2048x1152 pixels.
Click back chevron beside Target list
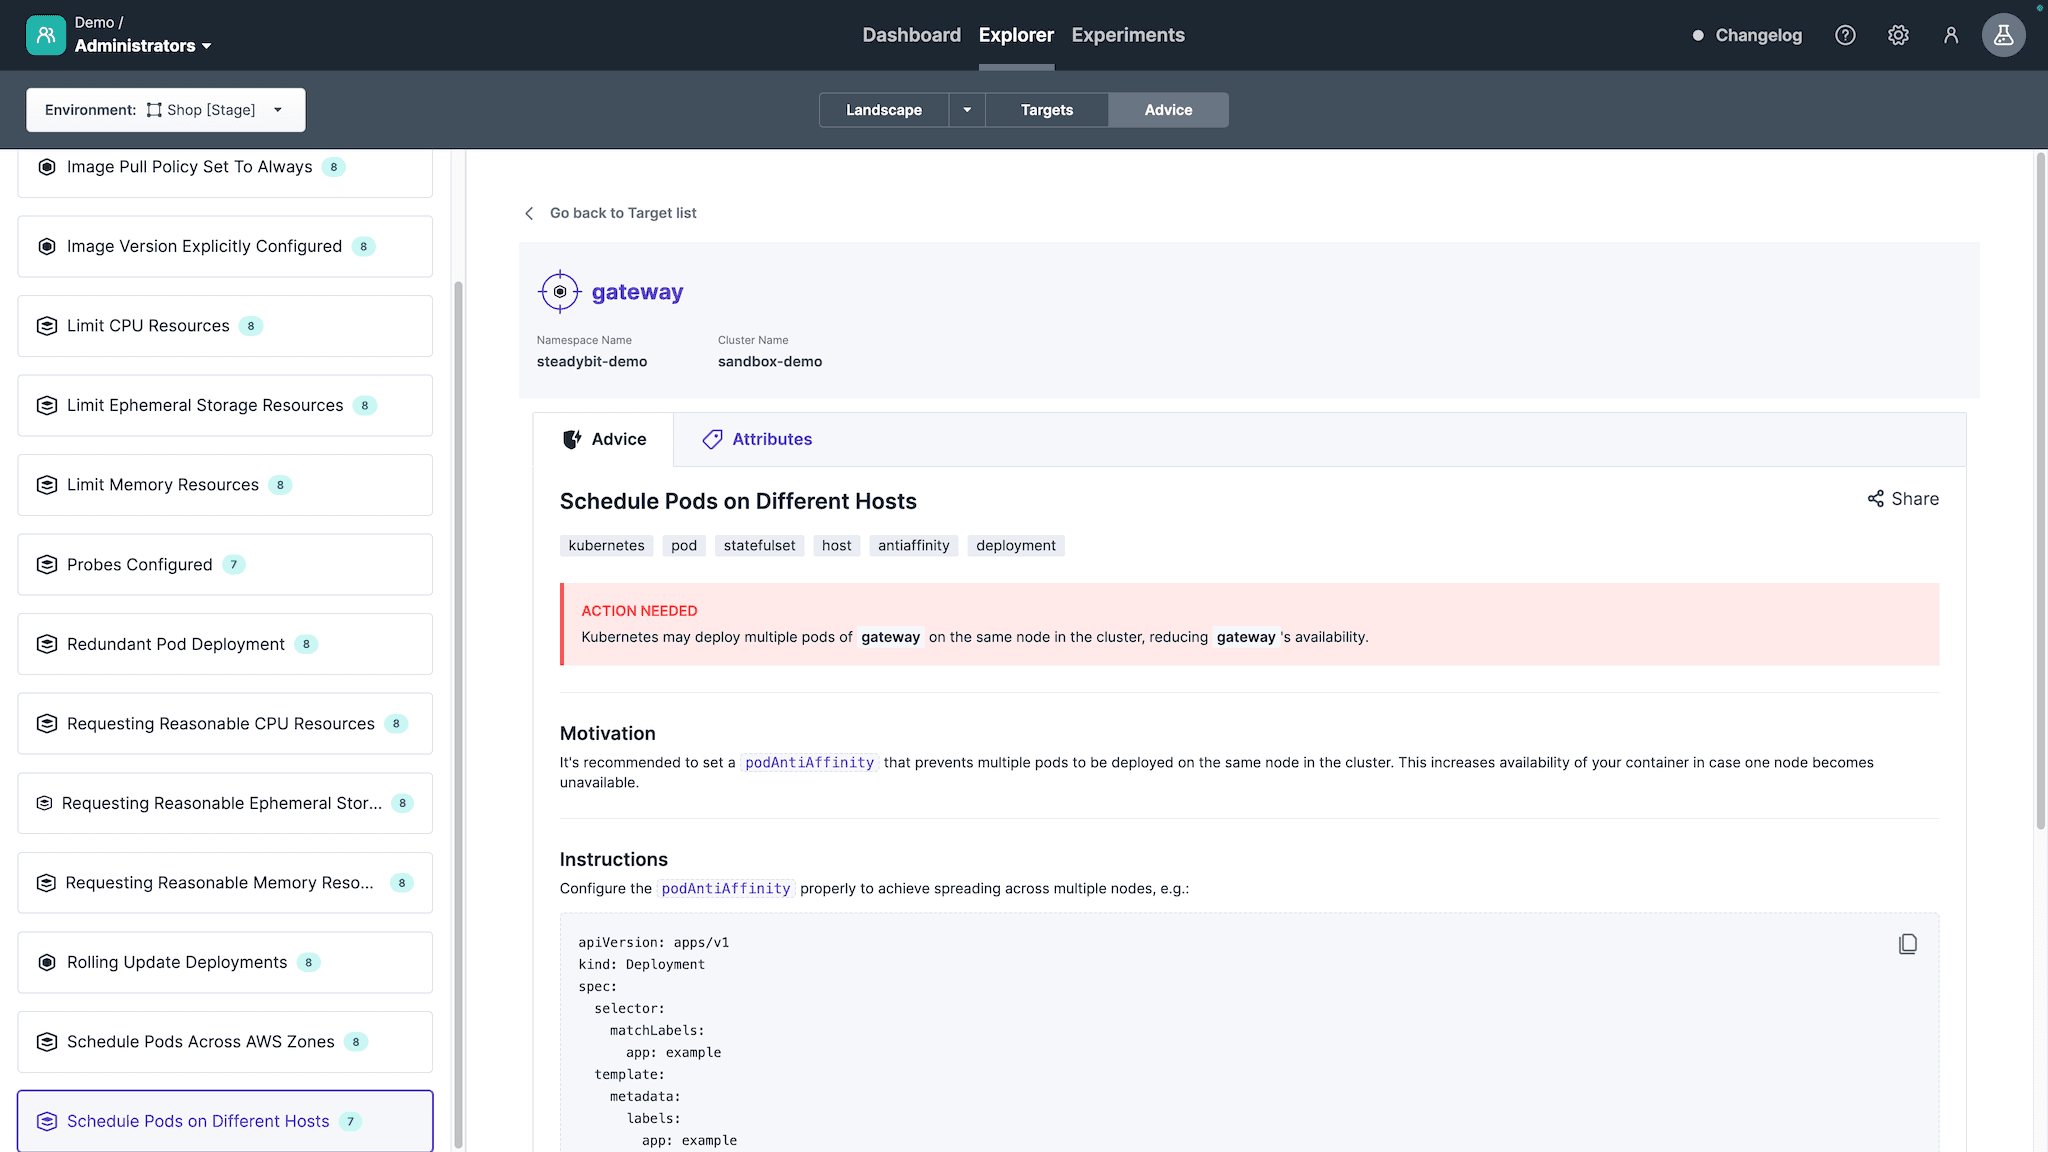(529, 213)
